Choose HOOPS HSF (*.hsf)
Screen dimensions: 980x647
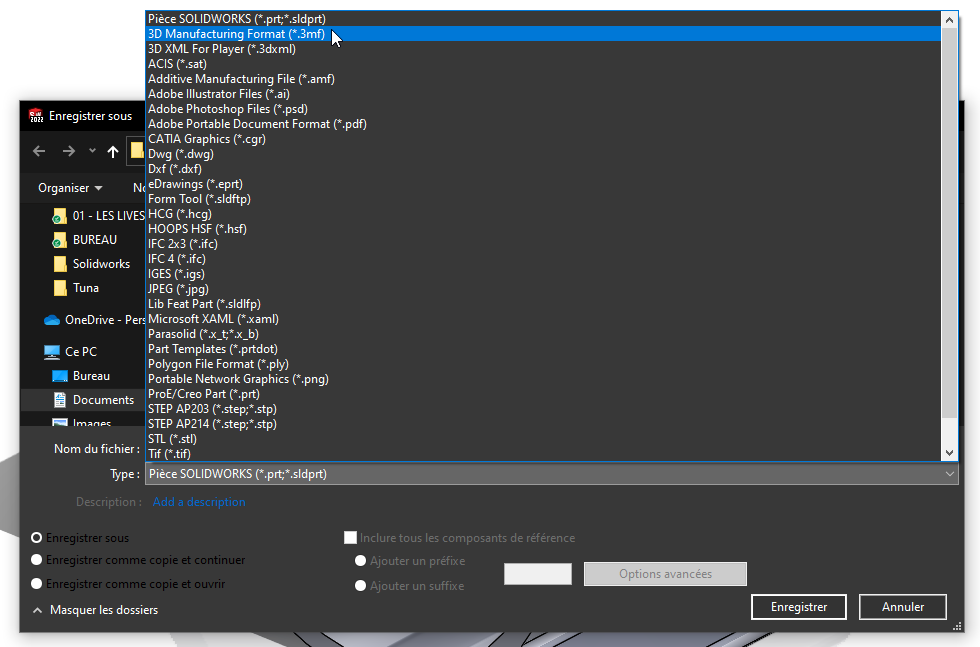tap(543, 229)
